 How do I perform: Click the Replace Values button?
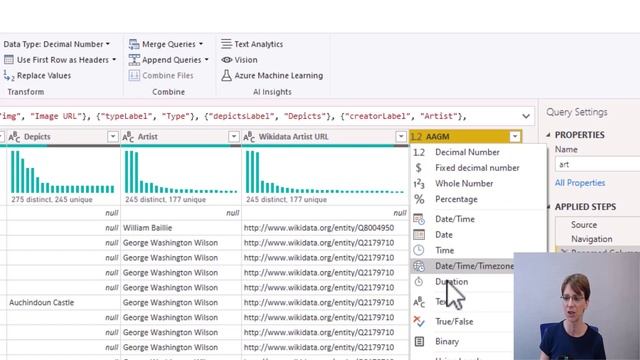37,76
